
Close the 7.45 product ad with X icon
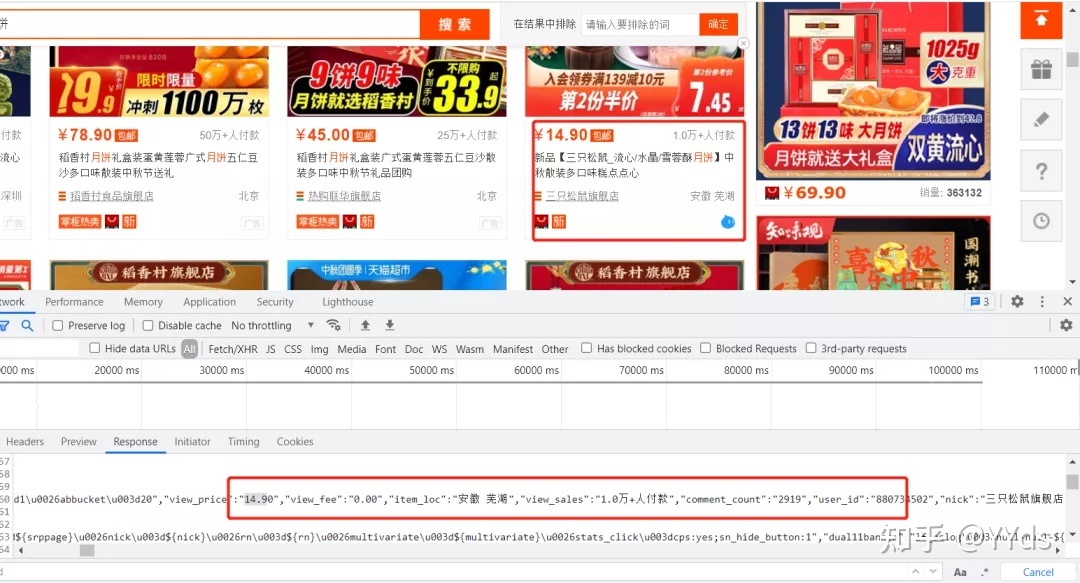pos(743,43)
